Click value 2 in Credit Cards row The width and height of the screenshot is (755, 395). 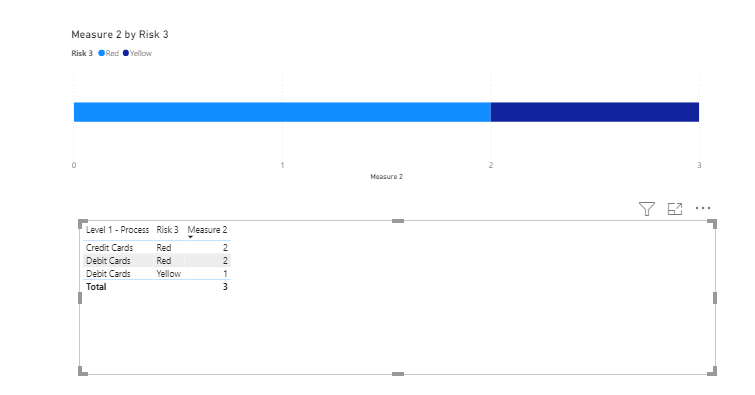pos(225,248)
